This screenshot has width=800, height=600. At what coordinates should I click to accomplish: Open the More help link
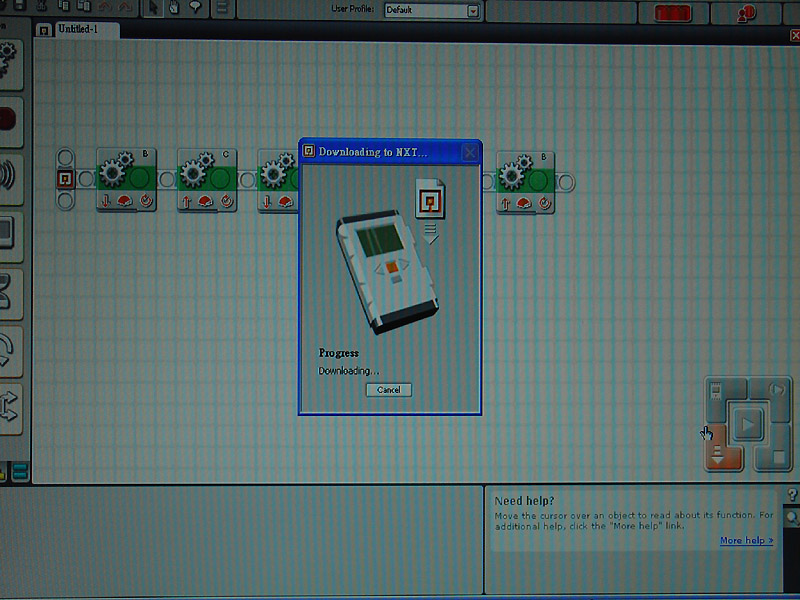[746, 540]
